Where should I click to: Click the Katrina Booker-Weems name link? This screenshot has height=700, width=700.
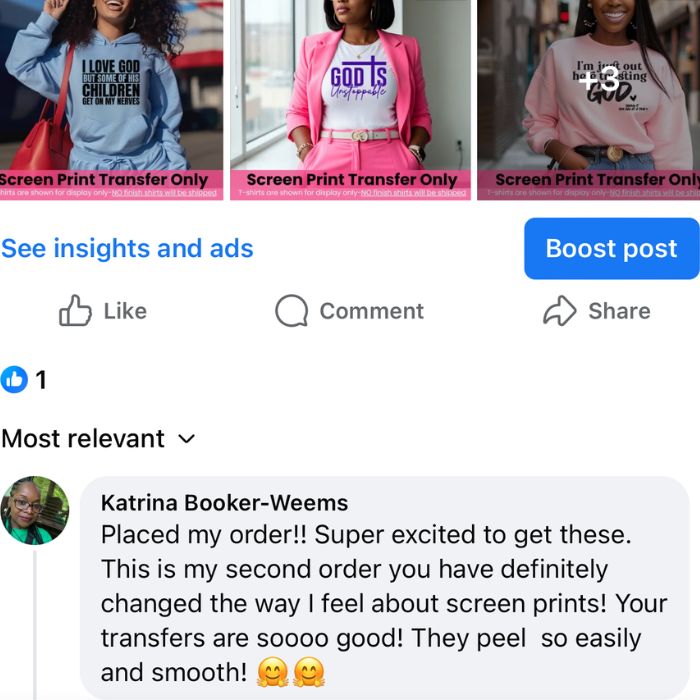tap(225, 503)
